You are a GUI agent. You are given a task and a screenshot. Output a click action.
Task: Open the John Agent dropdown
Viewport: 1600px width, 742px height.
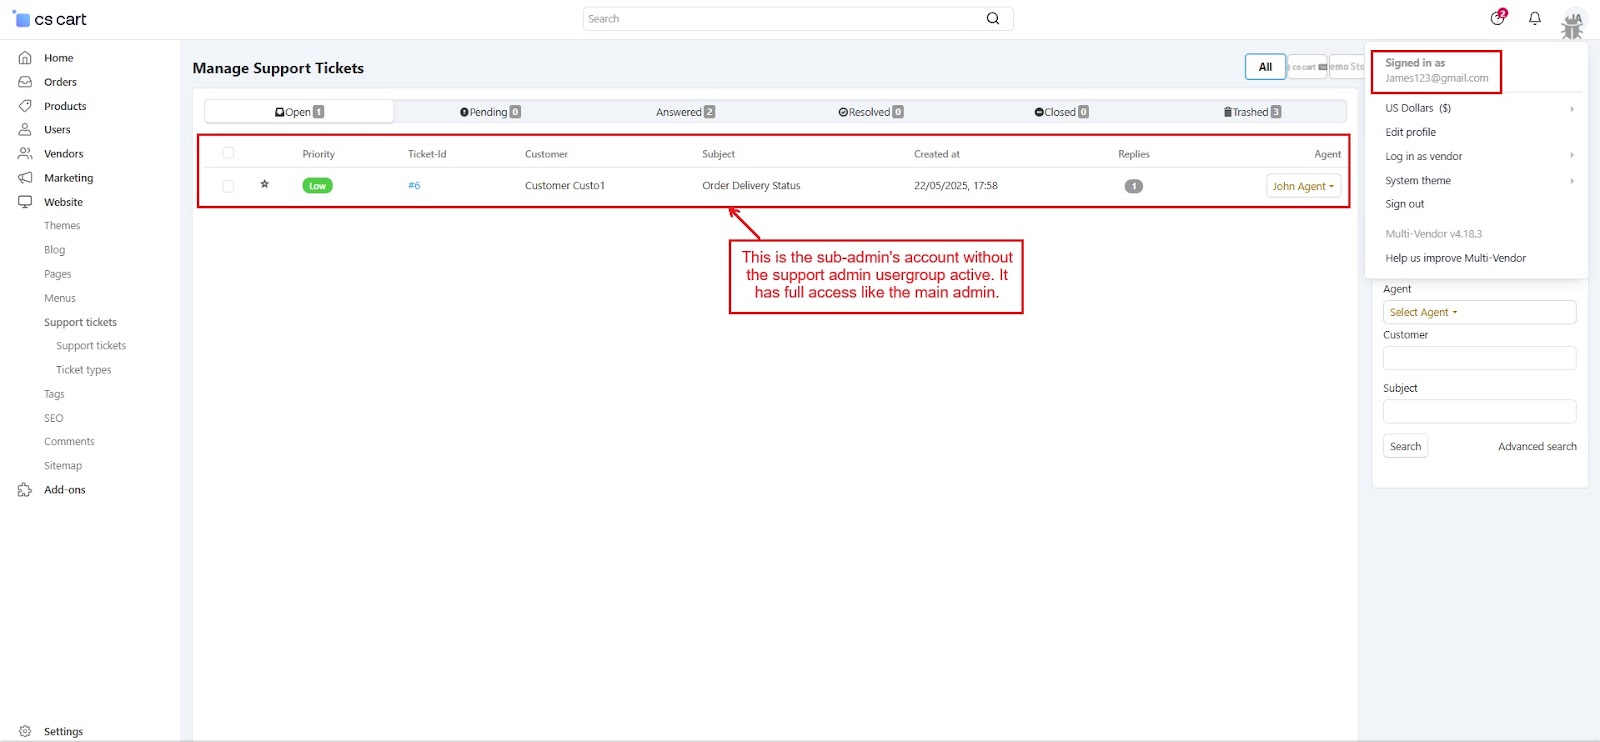click(x=1303, y=186)
